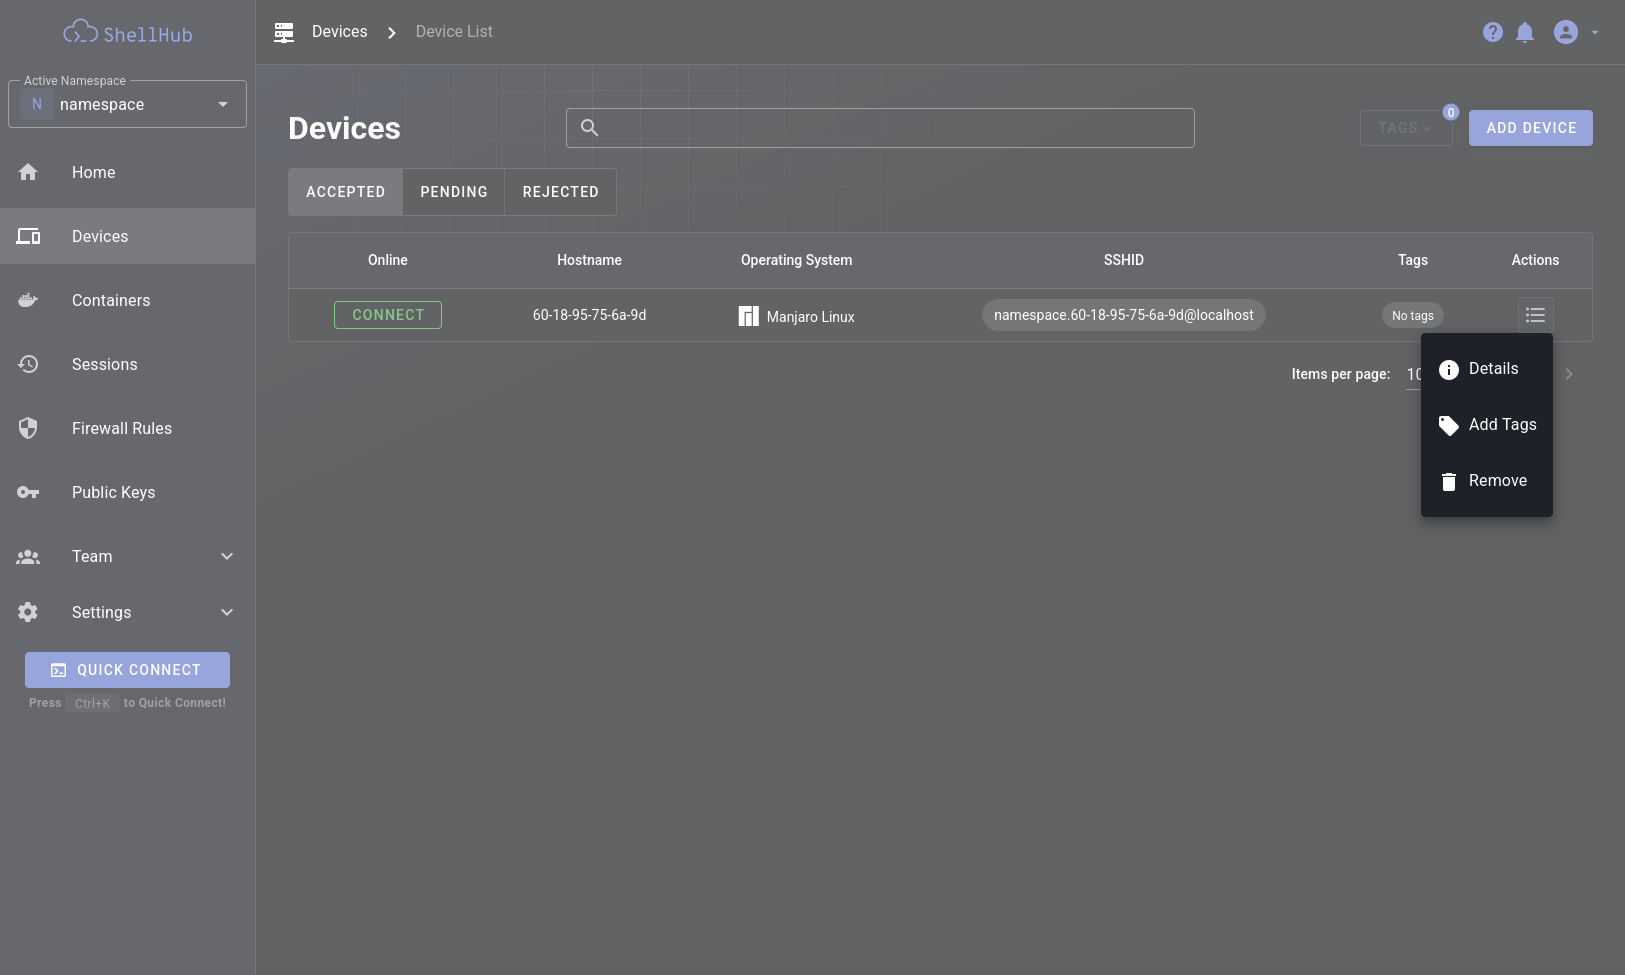Click the namespace N avatar badge
The image size is (1625, 975).
(x=37, y=104)
